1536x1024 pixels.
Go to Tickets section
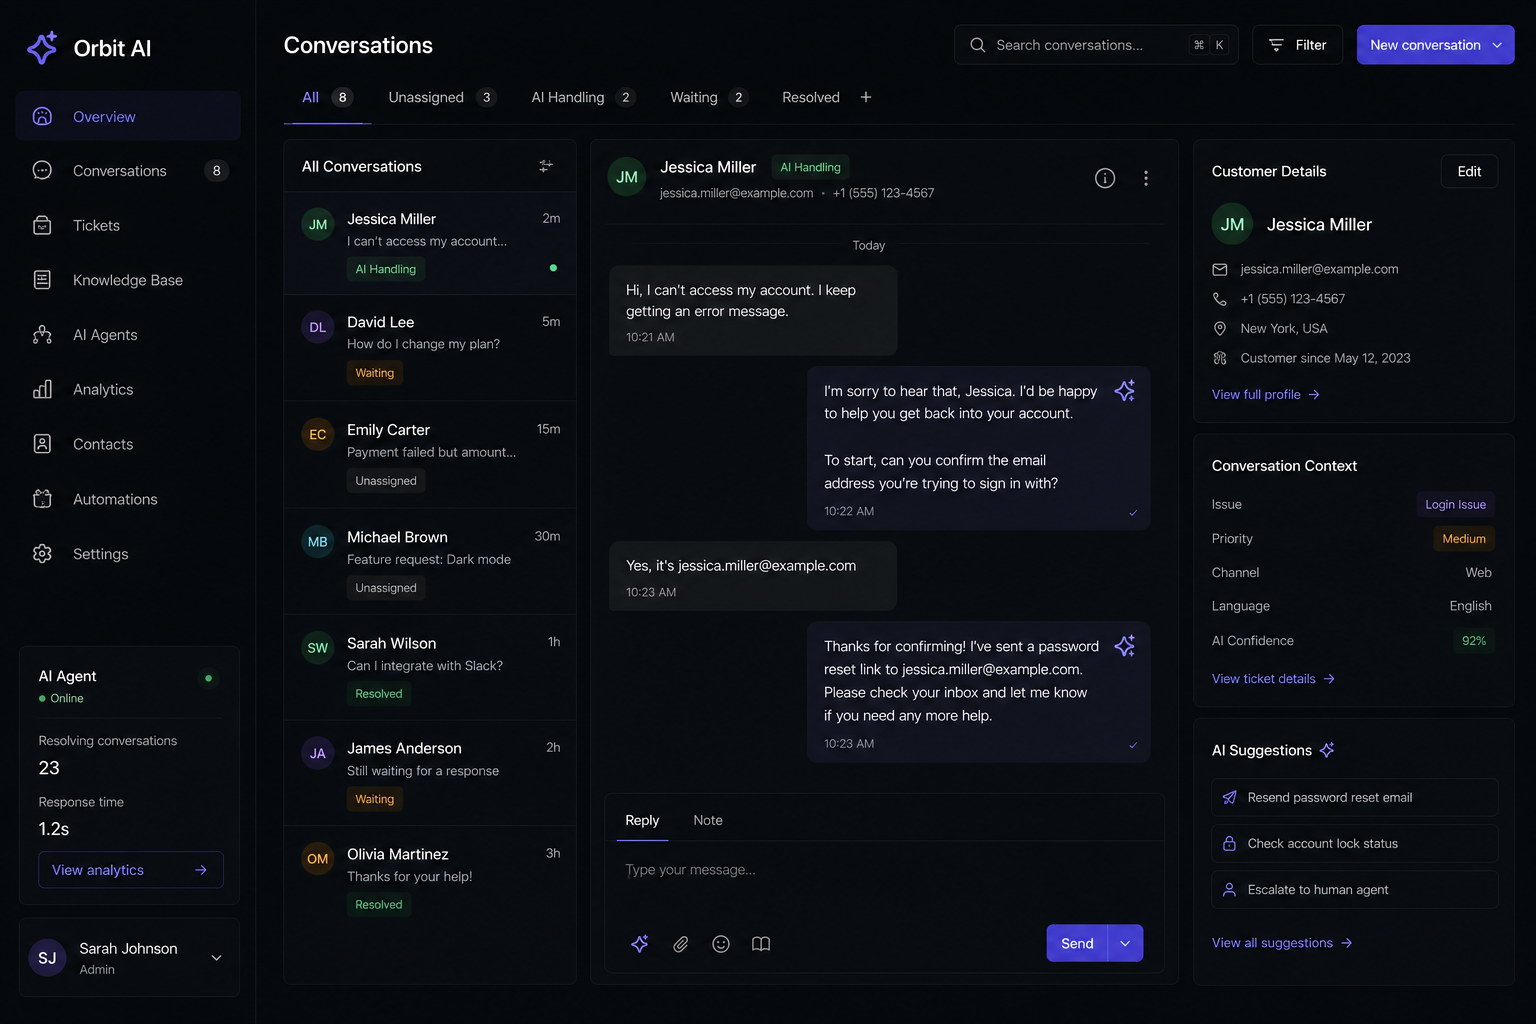128,226
